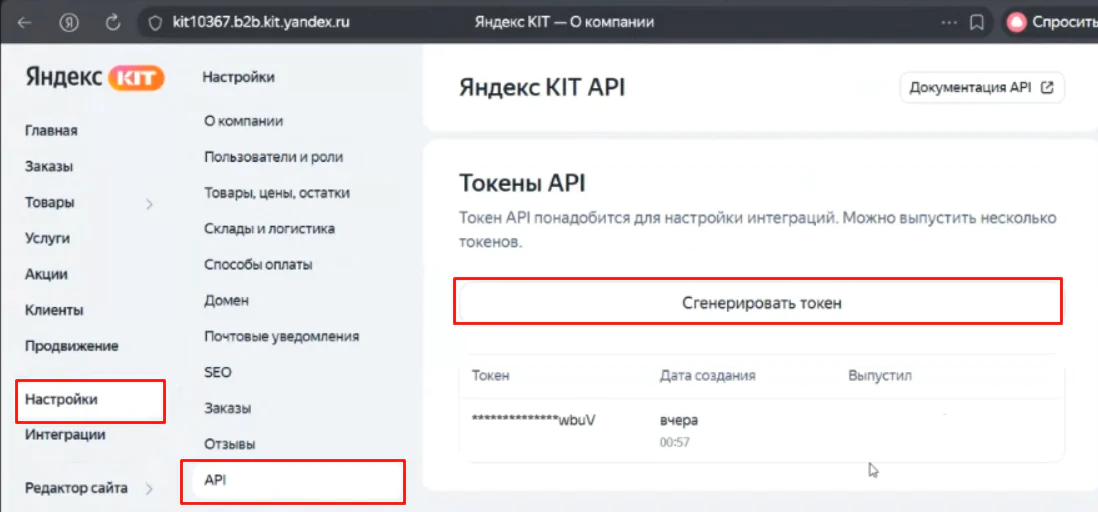Click the Яндекс KIT API page title
Image resolution: width=1098 pixels, height=512 pixels.
[542, 88]
